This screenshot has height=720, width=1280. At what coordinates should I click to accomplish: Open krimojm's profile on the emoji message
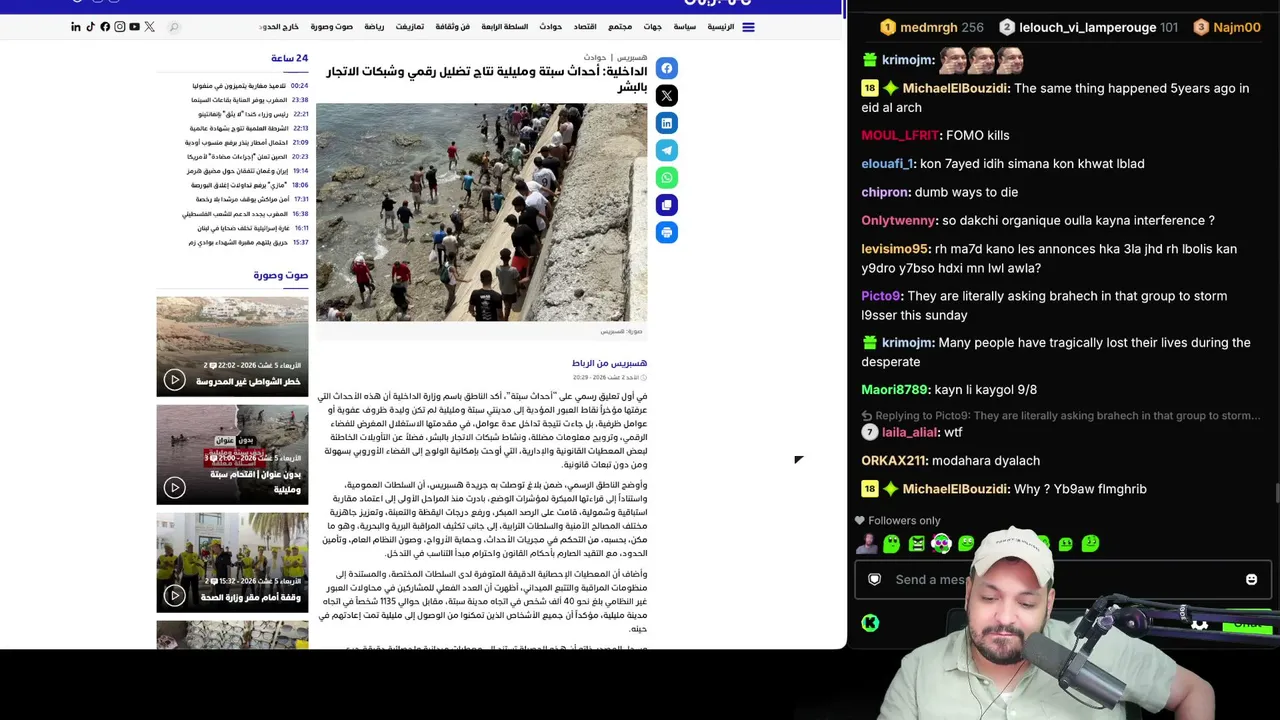(907, 60)
